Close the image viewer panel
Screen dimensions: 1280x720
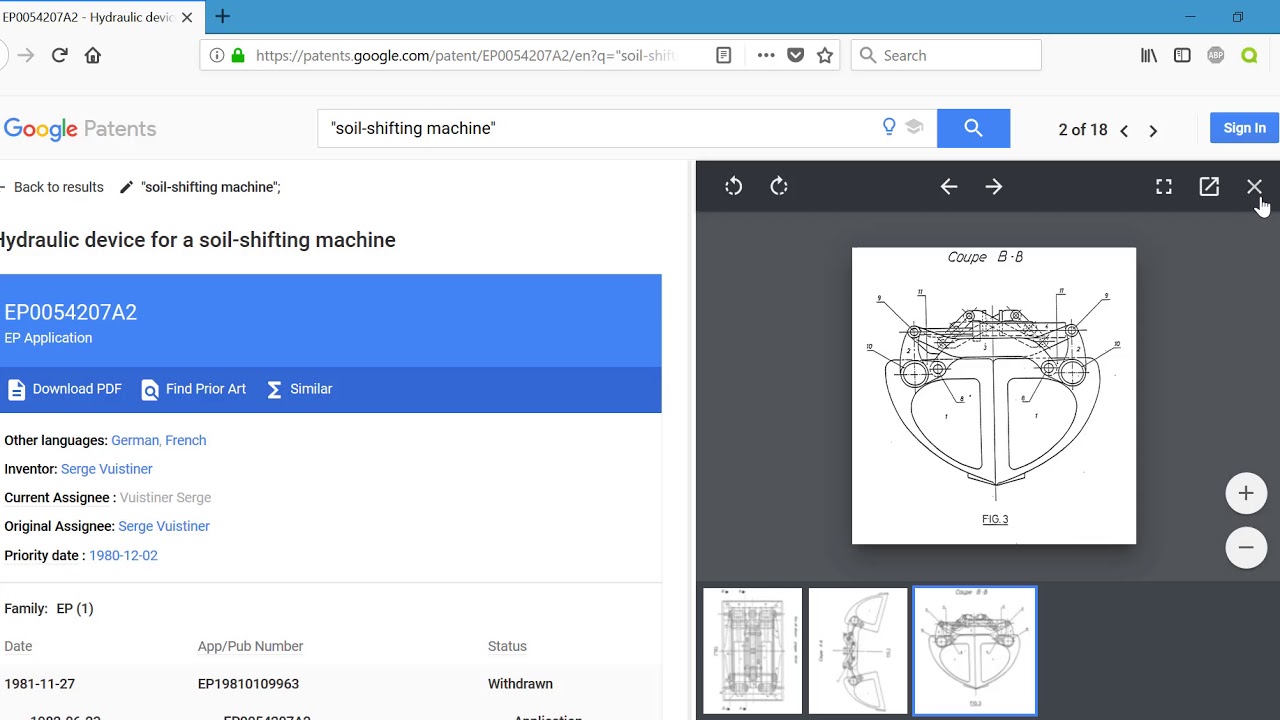click(x=1254, y=186)
